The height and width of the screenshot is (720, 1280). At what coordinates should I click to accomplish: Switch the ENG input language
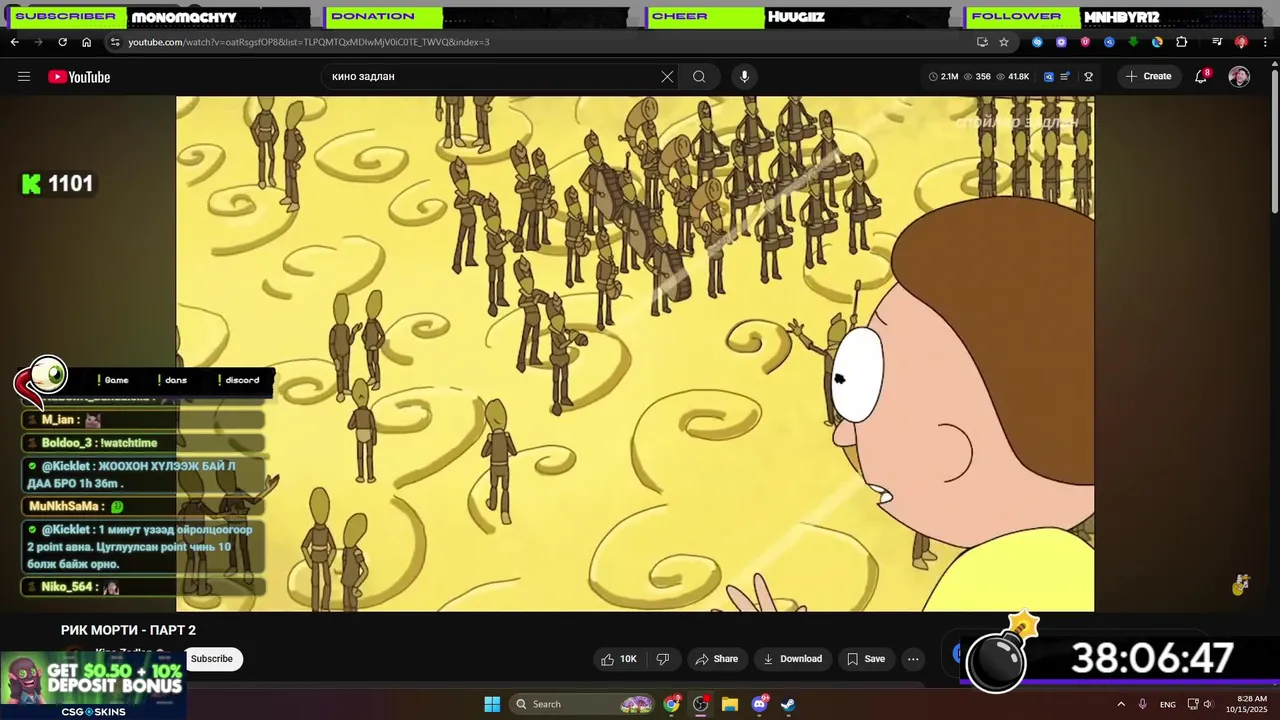[x=1168, y=704]
